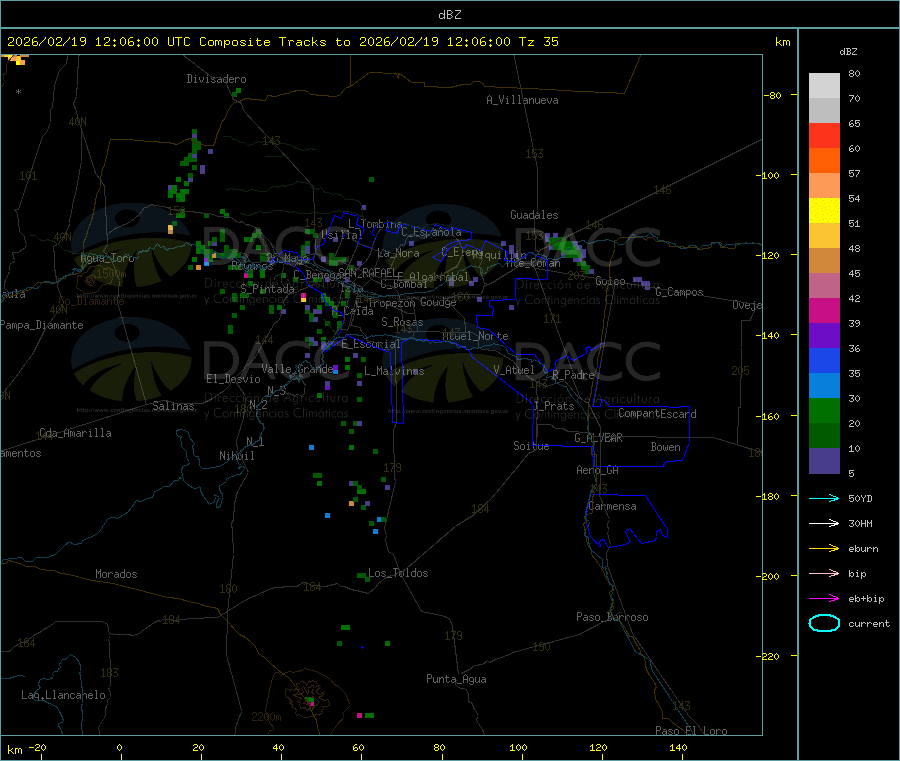This screenshot has width=900, height=761.
Task: Click the orange echo cell in top-left corner
Action: [x=19, y=59]
